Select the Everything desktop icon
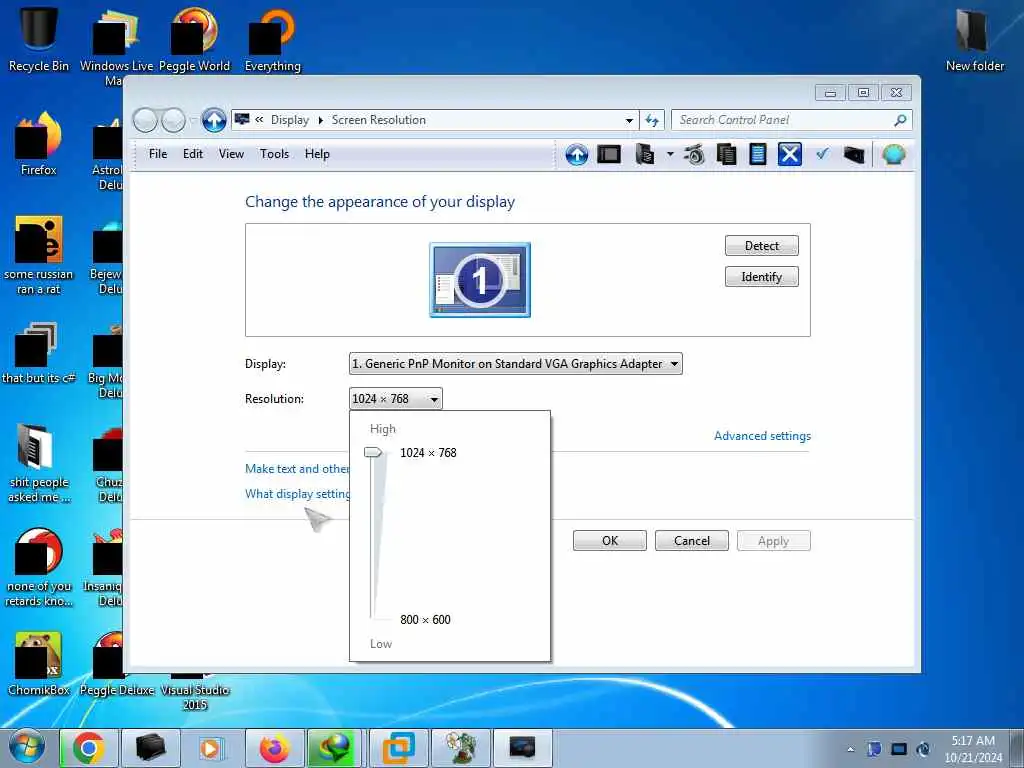The width and height of the screenshot is (1024, 768). [272, 39]
